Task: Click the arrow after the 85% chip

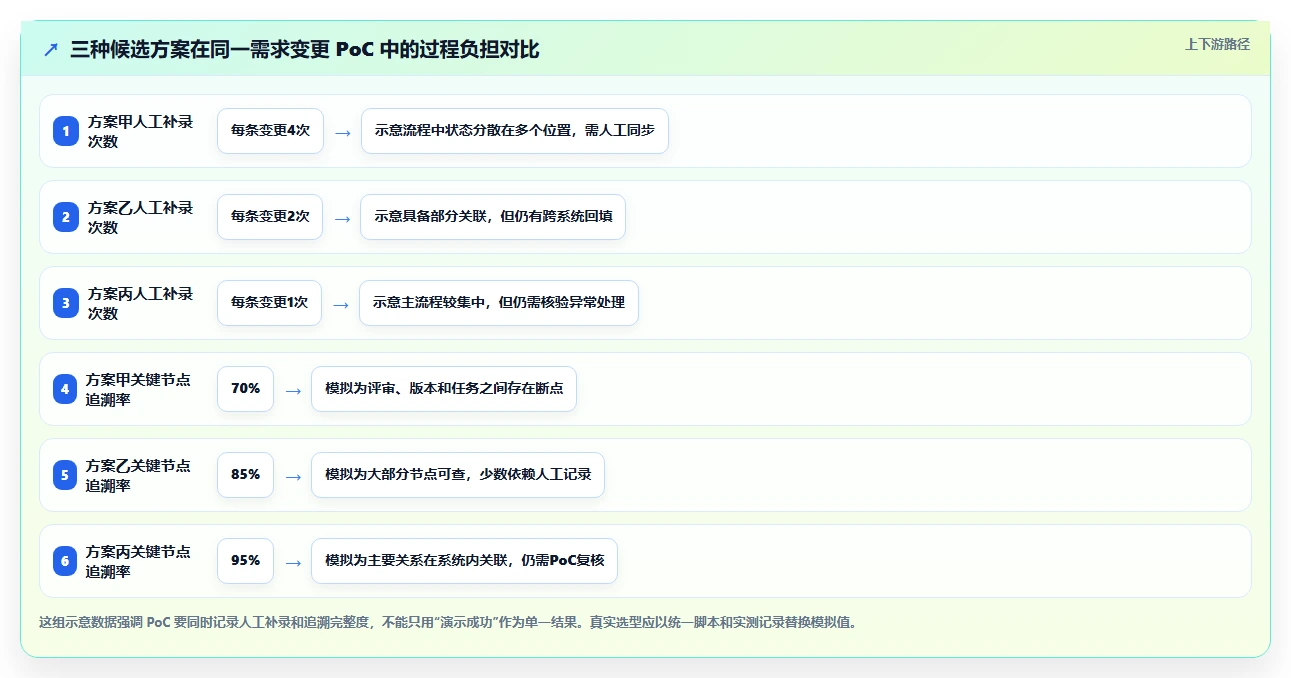Action: (x=293, y=476)
